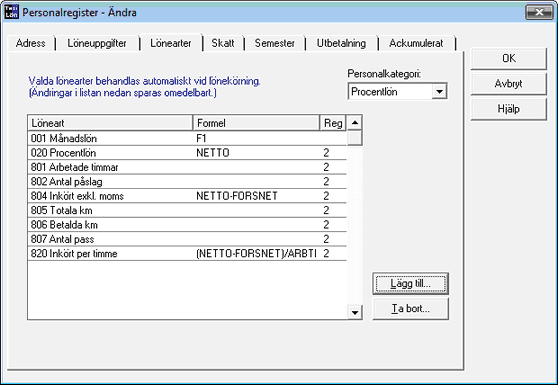This screenshot has width=558, height=385.
Task: Click NETTO formula cell for Procentlön
Action: pos(256,153)
